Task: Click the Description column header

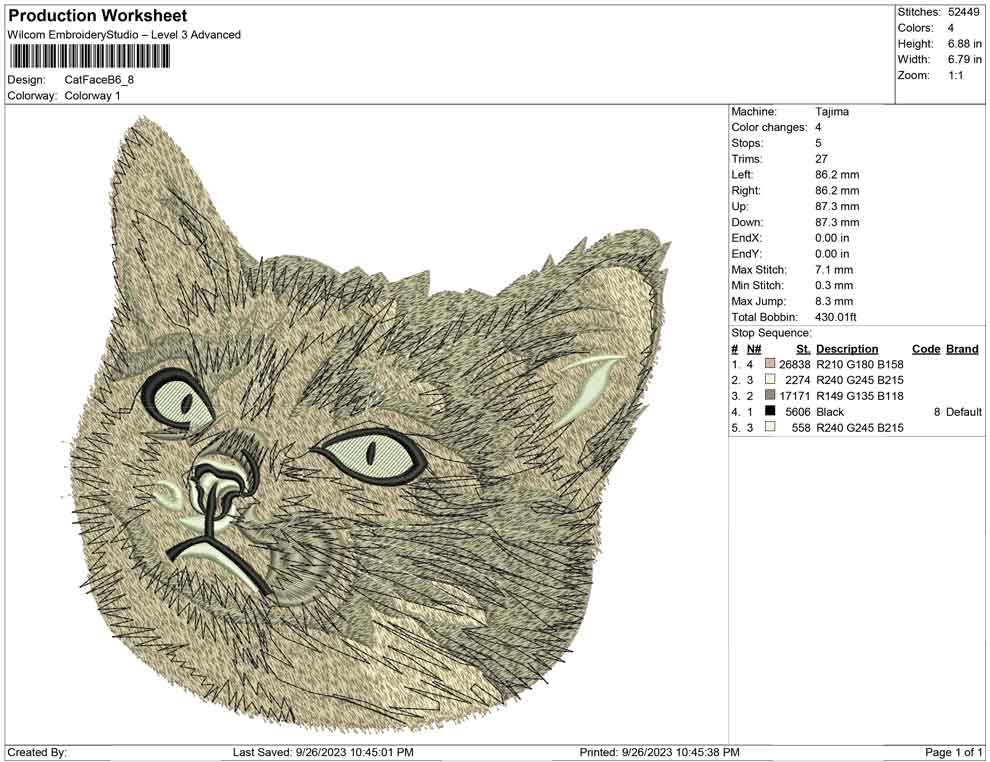Action: click(x=847, y=348)
